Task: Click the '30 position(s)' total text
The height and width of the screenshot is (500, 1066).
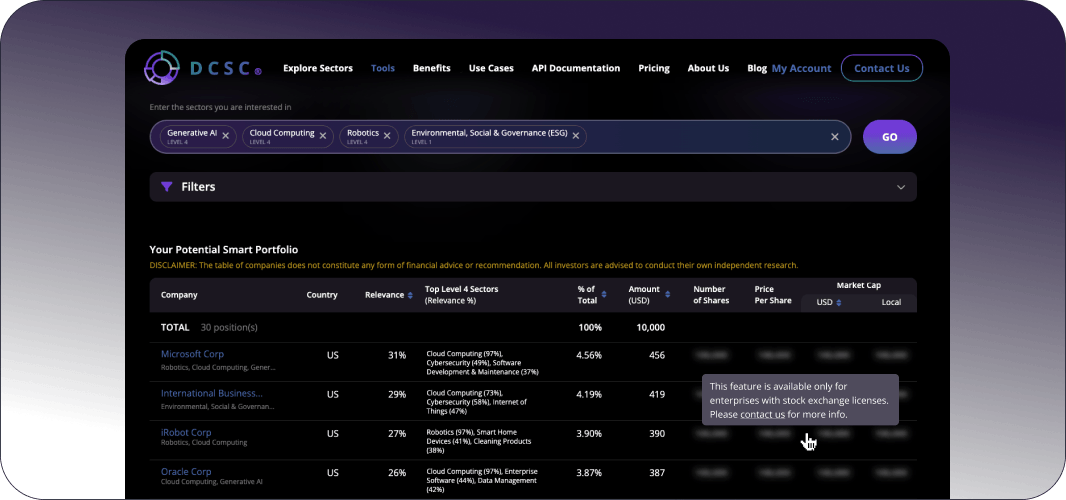Action: pos(229,327)
